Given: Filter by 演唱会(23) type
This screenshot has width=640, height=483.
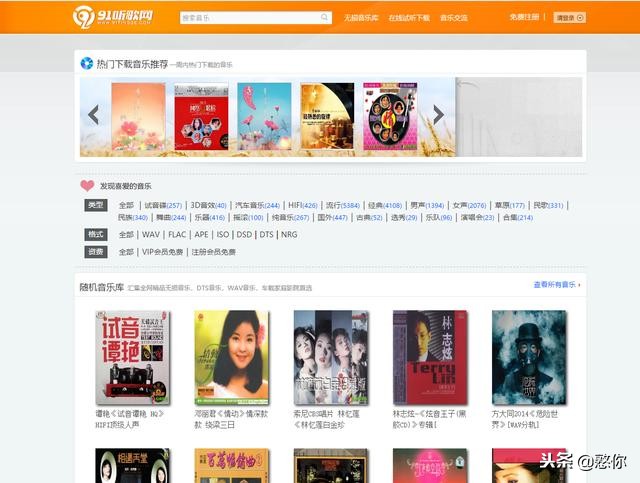Looking at the screenshot, I should (477, 218).
